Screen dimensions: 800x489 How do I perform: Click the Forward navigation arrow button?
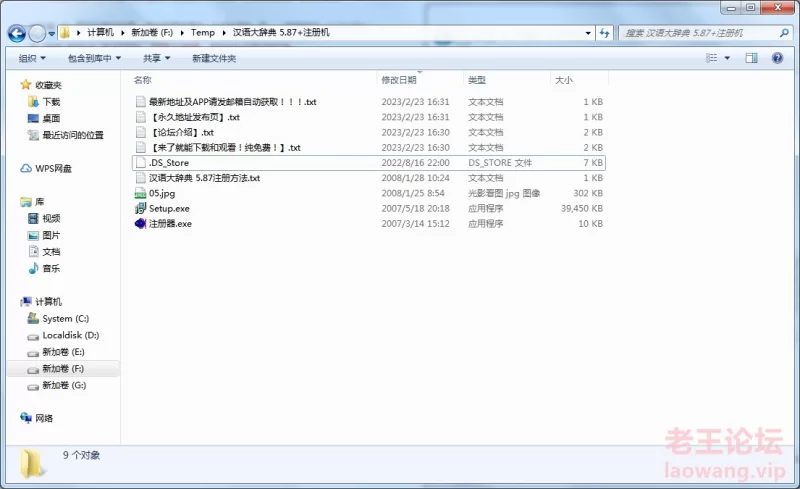click(37, 34)
